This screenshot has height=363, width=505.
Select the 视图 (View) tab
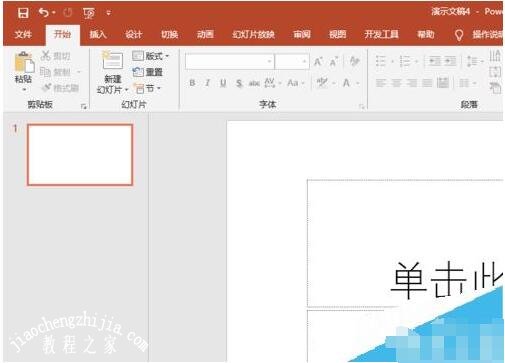pyautogui.click(x=337, y=34)
